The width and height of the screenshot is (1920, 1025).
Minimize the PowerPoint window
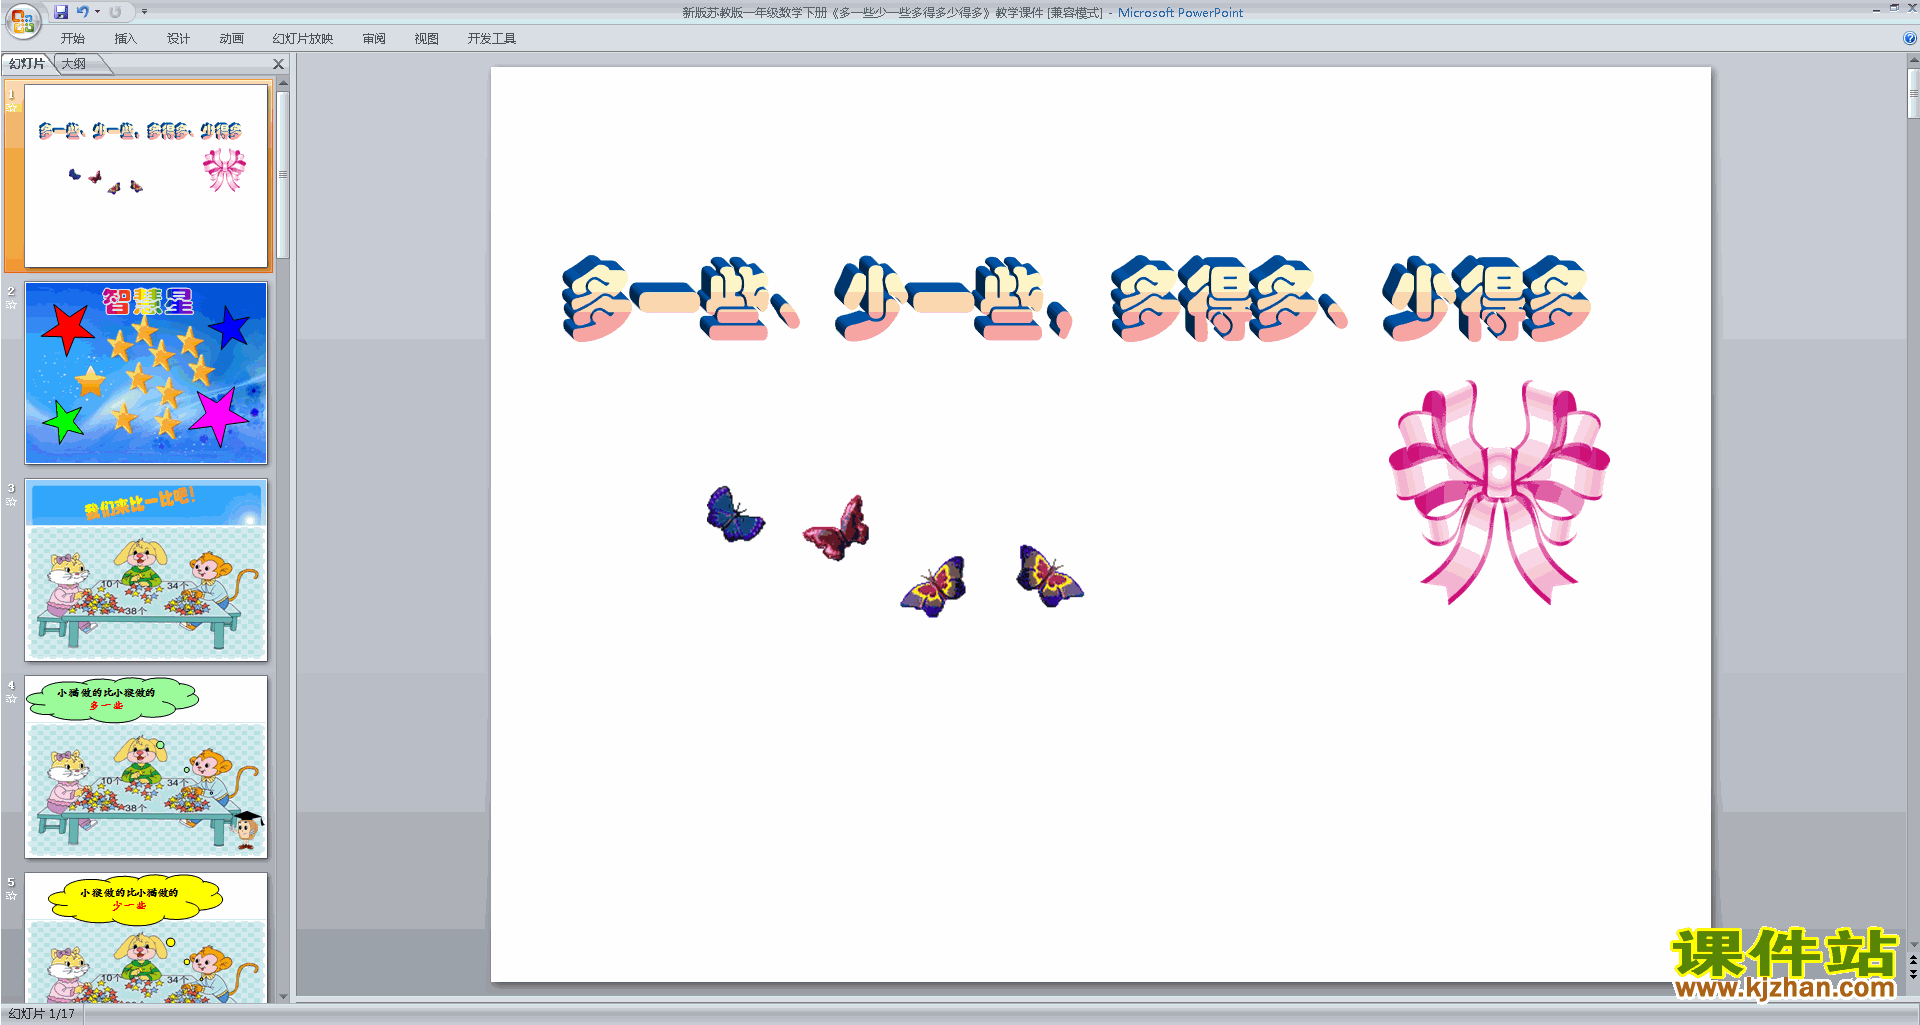pyautogui.click(x=1876, y=9)
